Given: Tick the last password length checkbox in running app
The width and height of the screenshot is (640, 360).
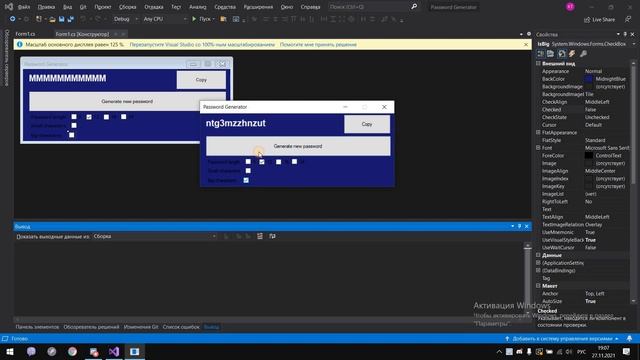Looking at the screenshot, I should pos(294,162).
